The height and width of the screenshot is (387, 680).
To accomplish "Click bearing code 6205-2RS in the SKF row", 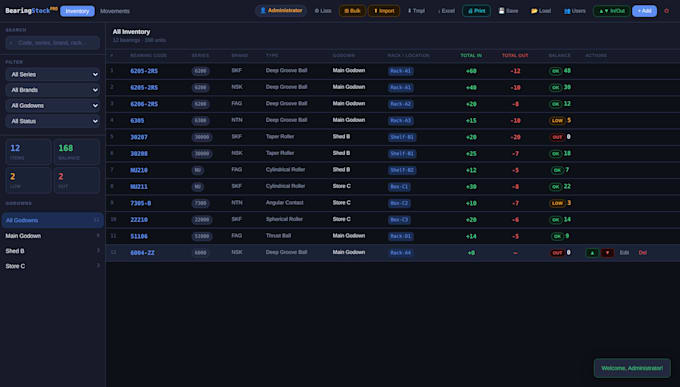I will [x=144, y=71].
